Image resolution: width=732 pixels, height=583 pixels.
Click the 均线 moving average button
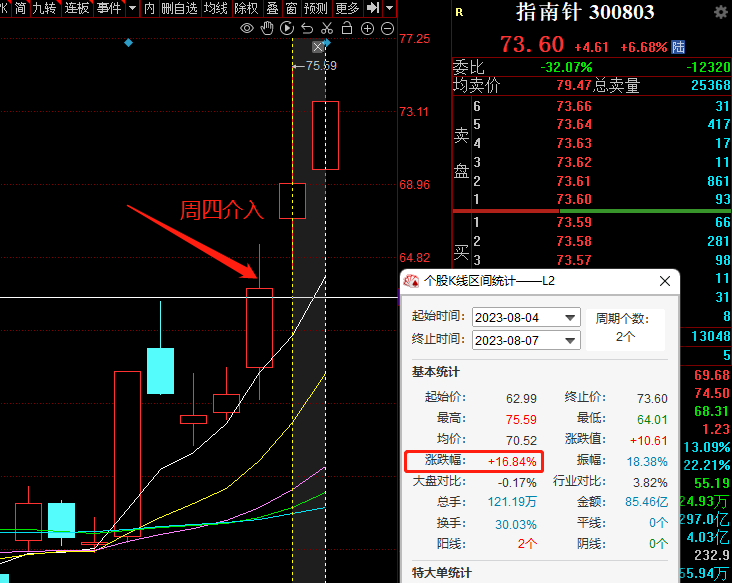[x=215, y=8]
